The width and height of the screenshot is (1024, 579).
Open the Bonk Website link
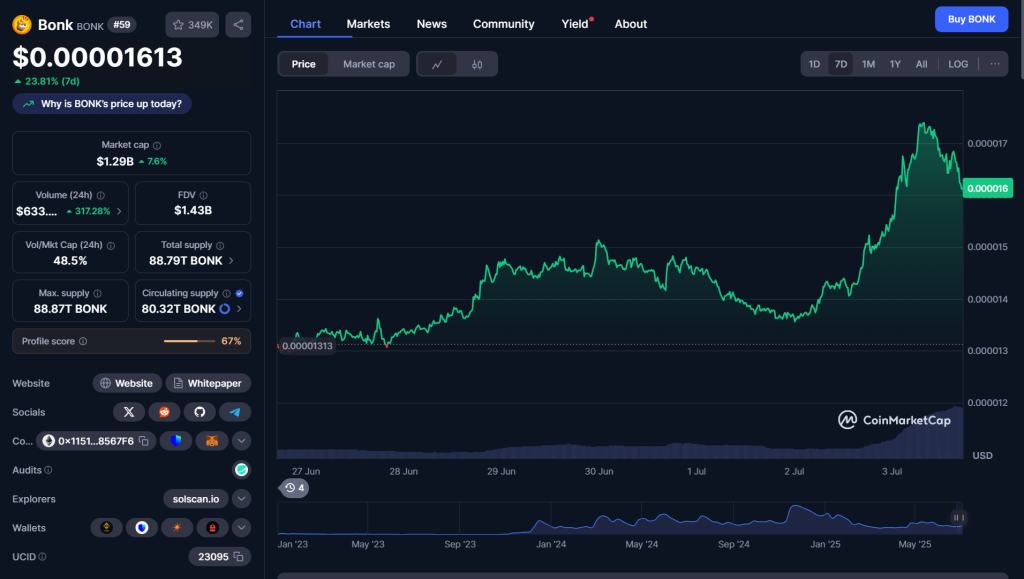pyautogui.click(x=127, y=383)
